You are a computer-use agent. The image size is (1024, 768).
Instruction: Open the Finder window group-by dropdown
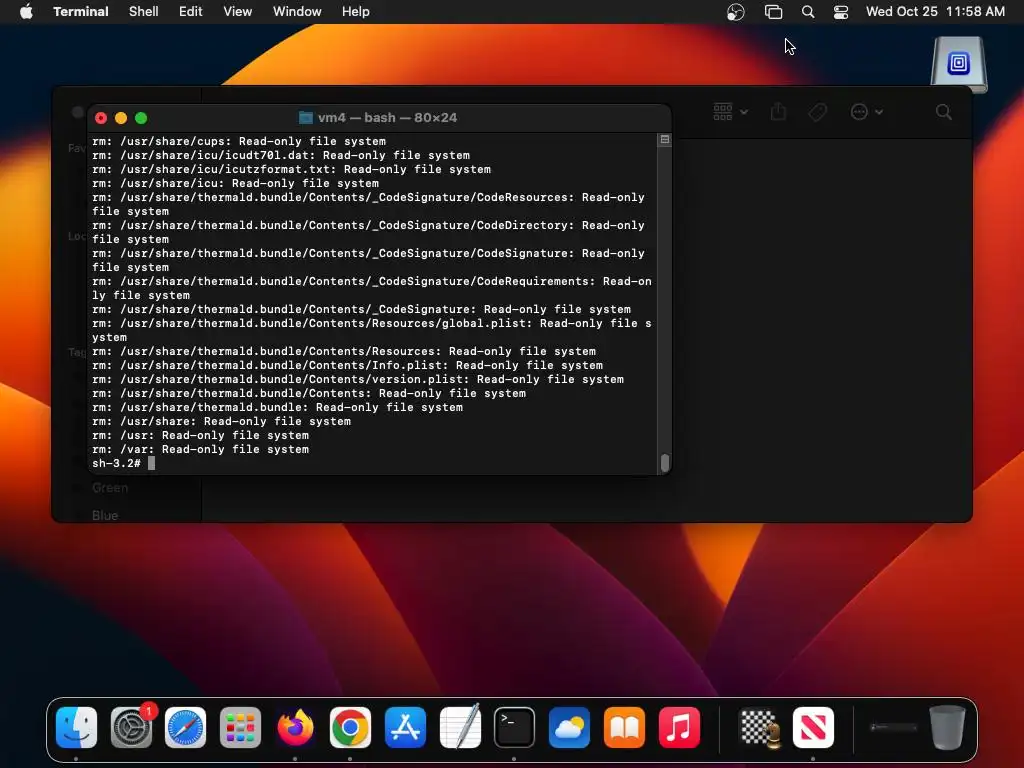click(x=730, y=112)
